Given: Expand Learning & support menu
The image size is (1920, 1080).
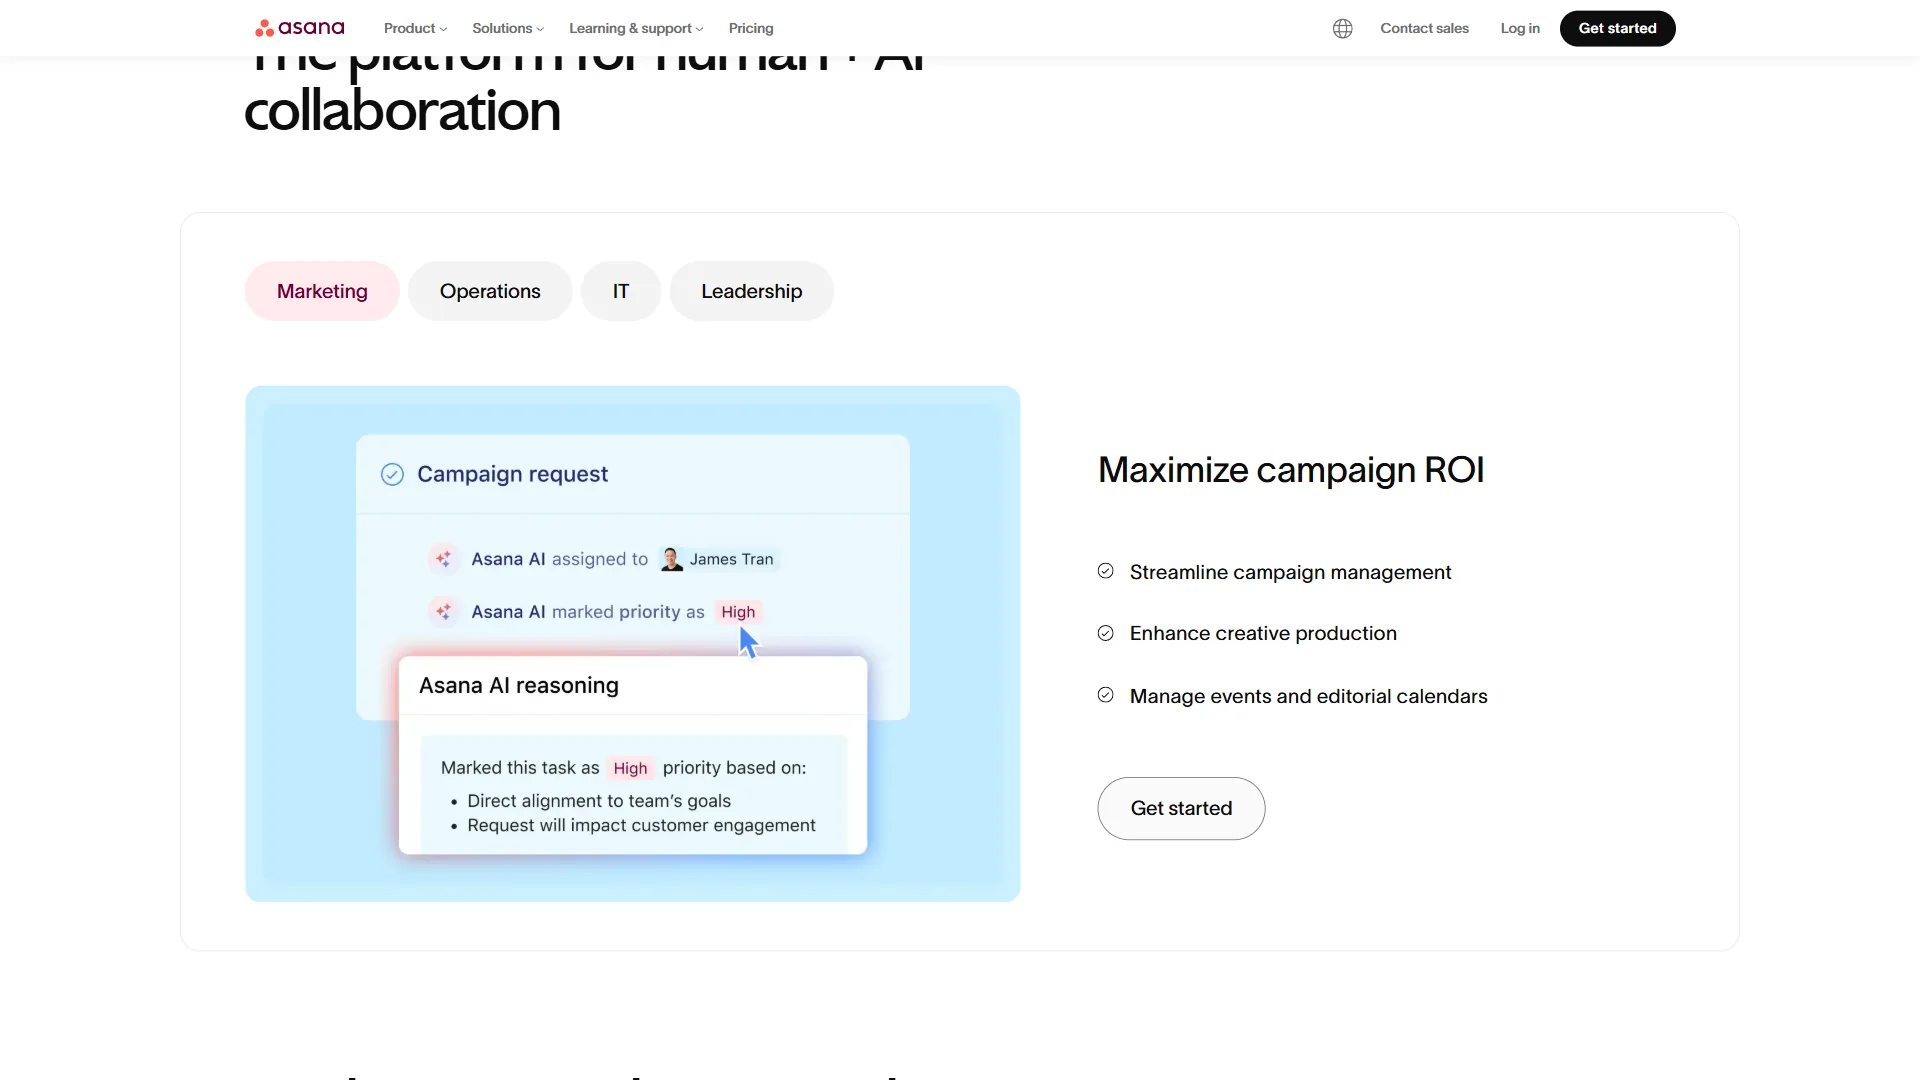Looking at the screenshot, I should [636, 28].
